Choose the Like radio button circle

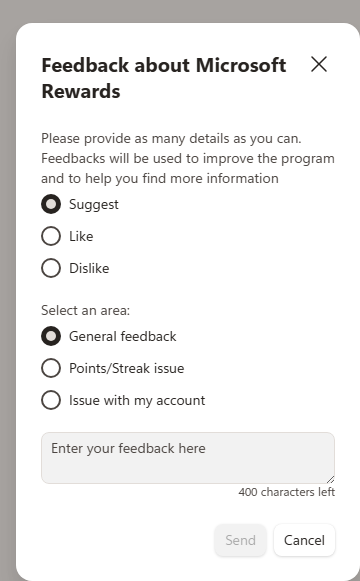[51, 236]
